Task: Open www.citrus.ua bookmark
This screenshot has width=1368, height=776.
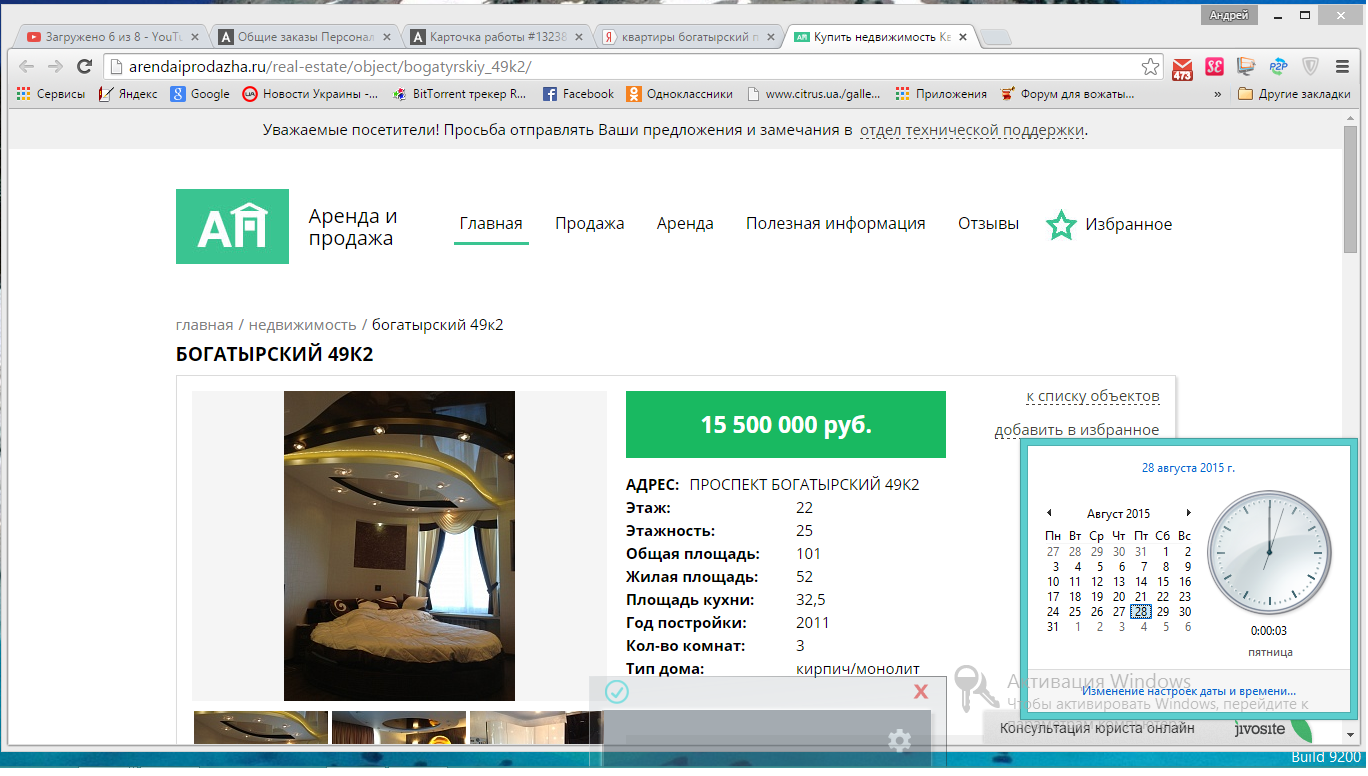Action: 813,94
